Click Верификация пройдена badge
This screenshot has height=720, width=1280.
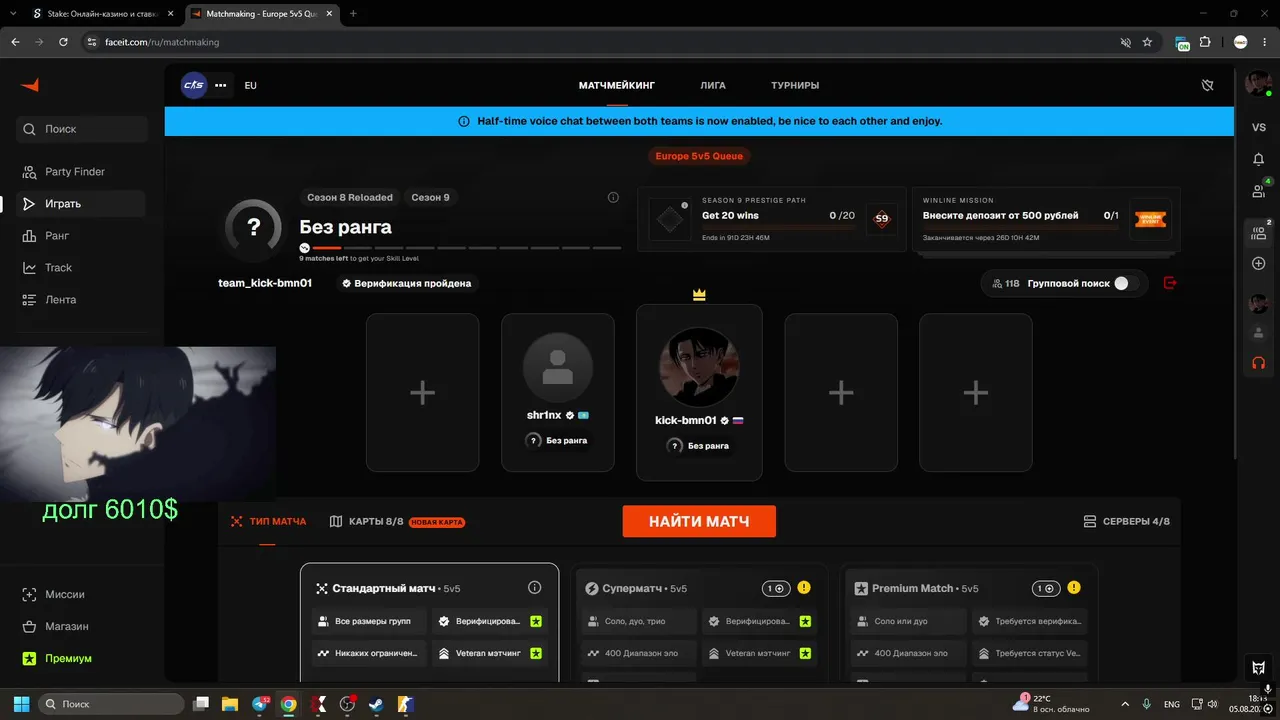click(x=407, y=283)
